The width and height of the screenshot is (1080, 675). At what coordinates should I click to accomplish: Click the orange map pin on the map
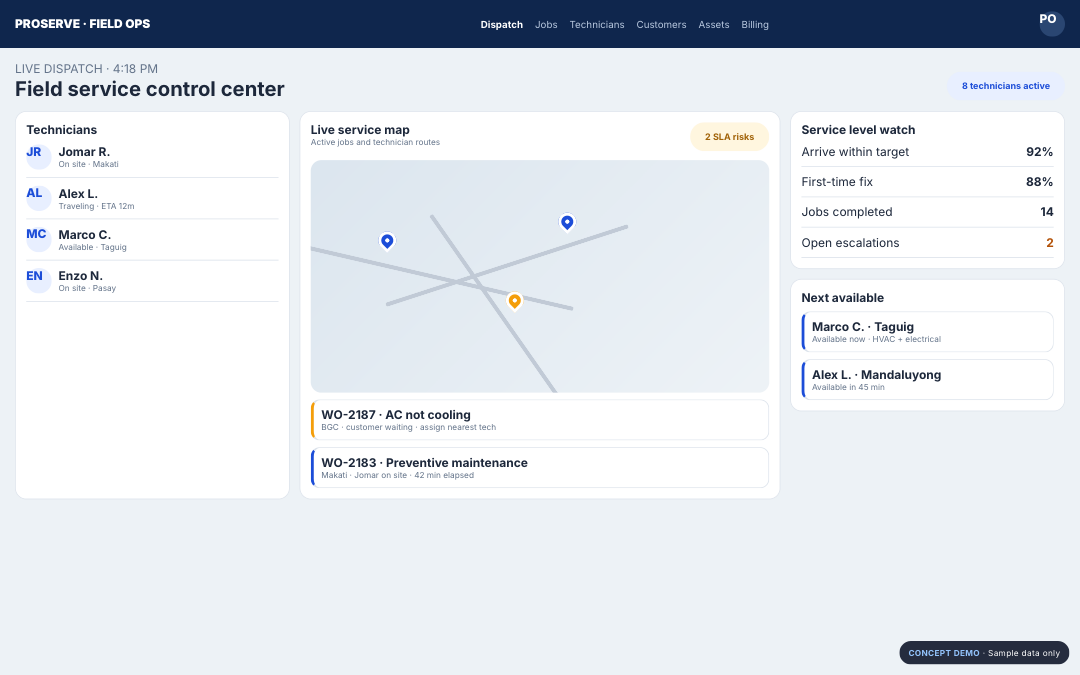(514, 301)
